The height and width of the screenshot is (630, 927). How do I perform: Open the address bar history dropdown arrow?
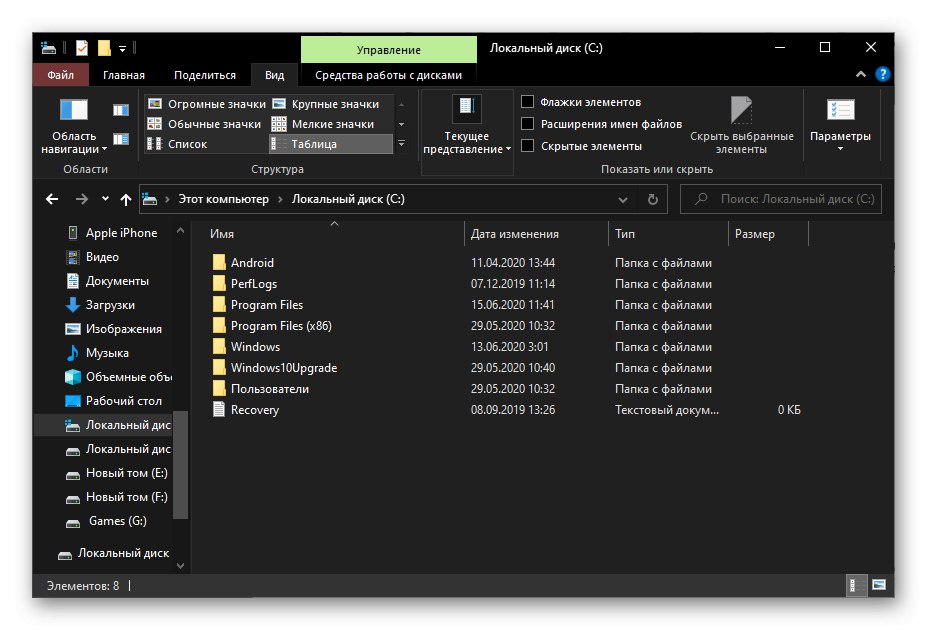tap(624, 199)
